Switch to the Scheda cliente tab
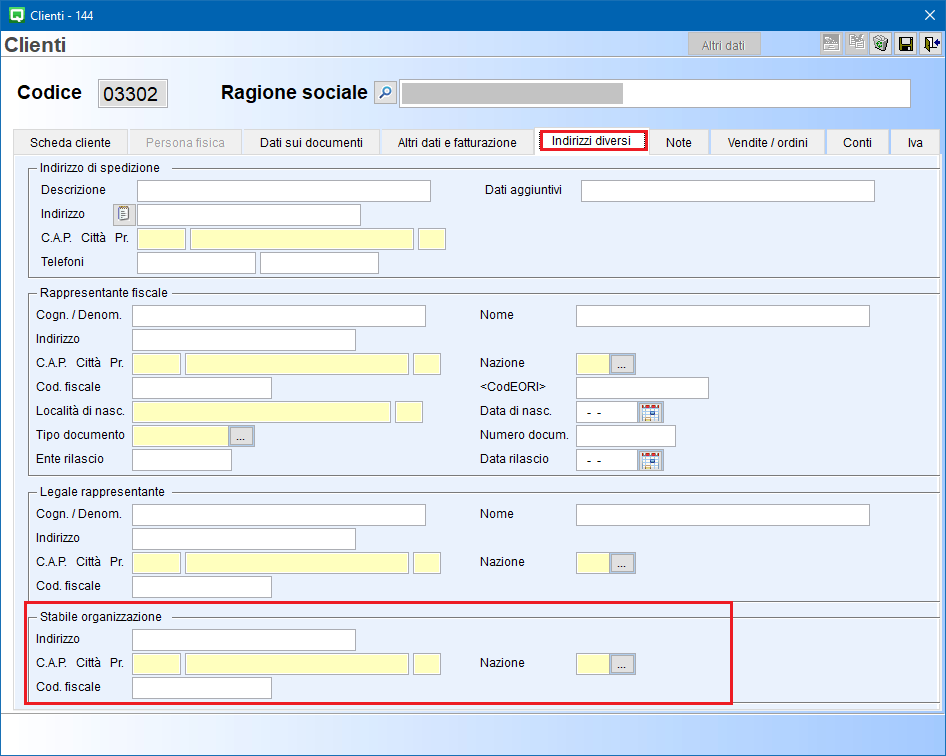Screen dimensions: 946x756 click(70, 143)
